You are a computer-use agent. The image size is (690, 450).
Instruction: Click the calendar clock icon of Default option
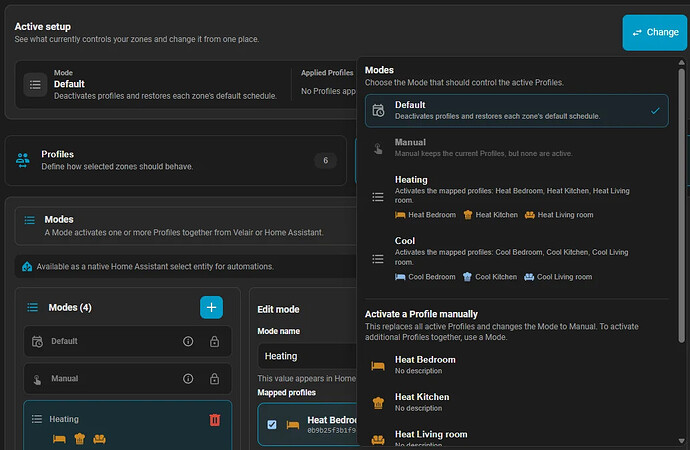pos(378,110)
